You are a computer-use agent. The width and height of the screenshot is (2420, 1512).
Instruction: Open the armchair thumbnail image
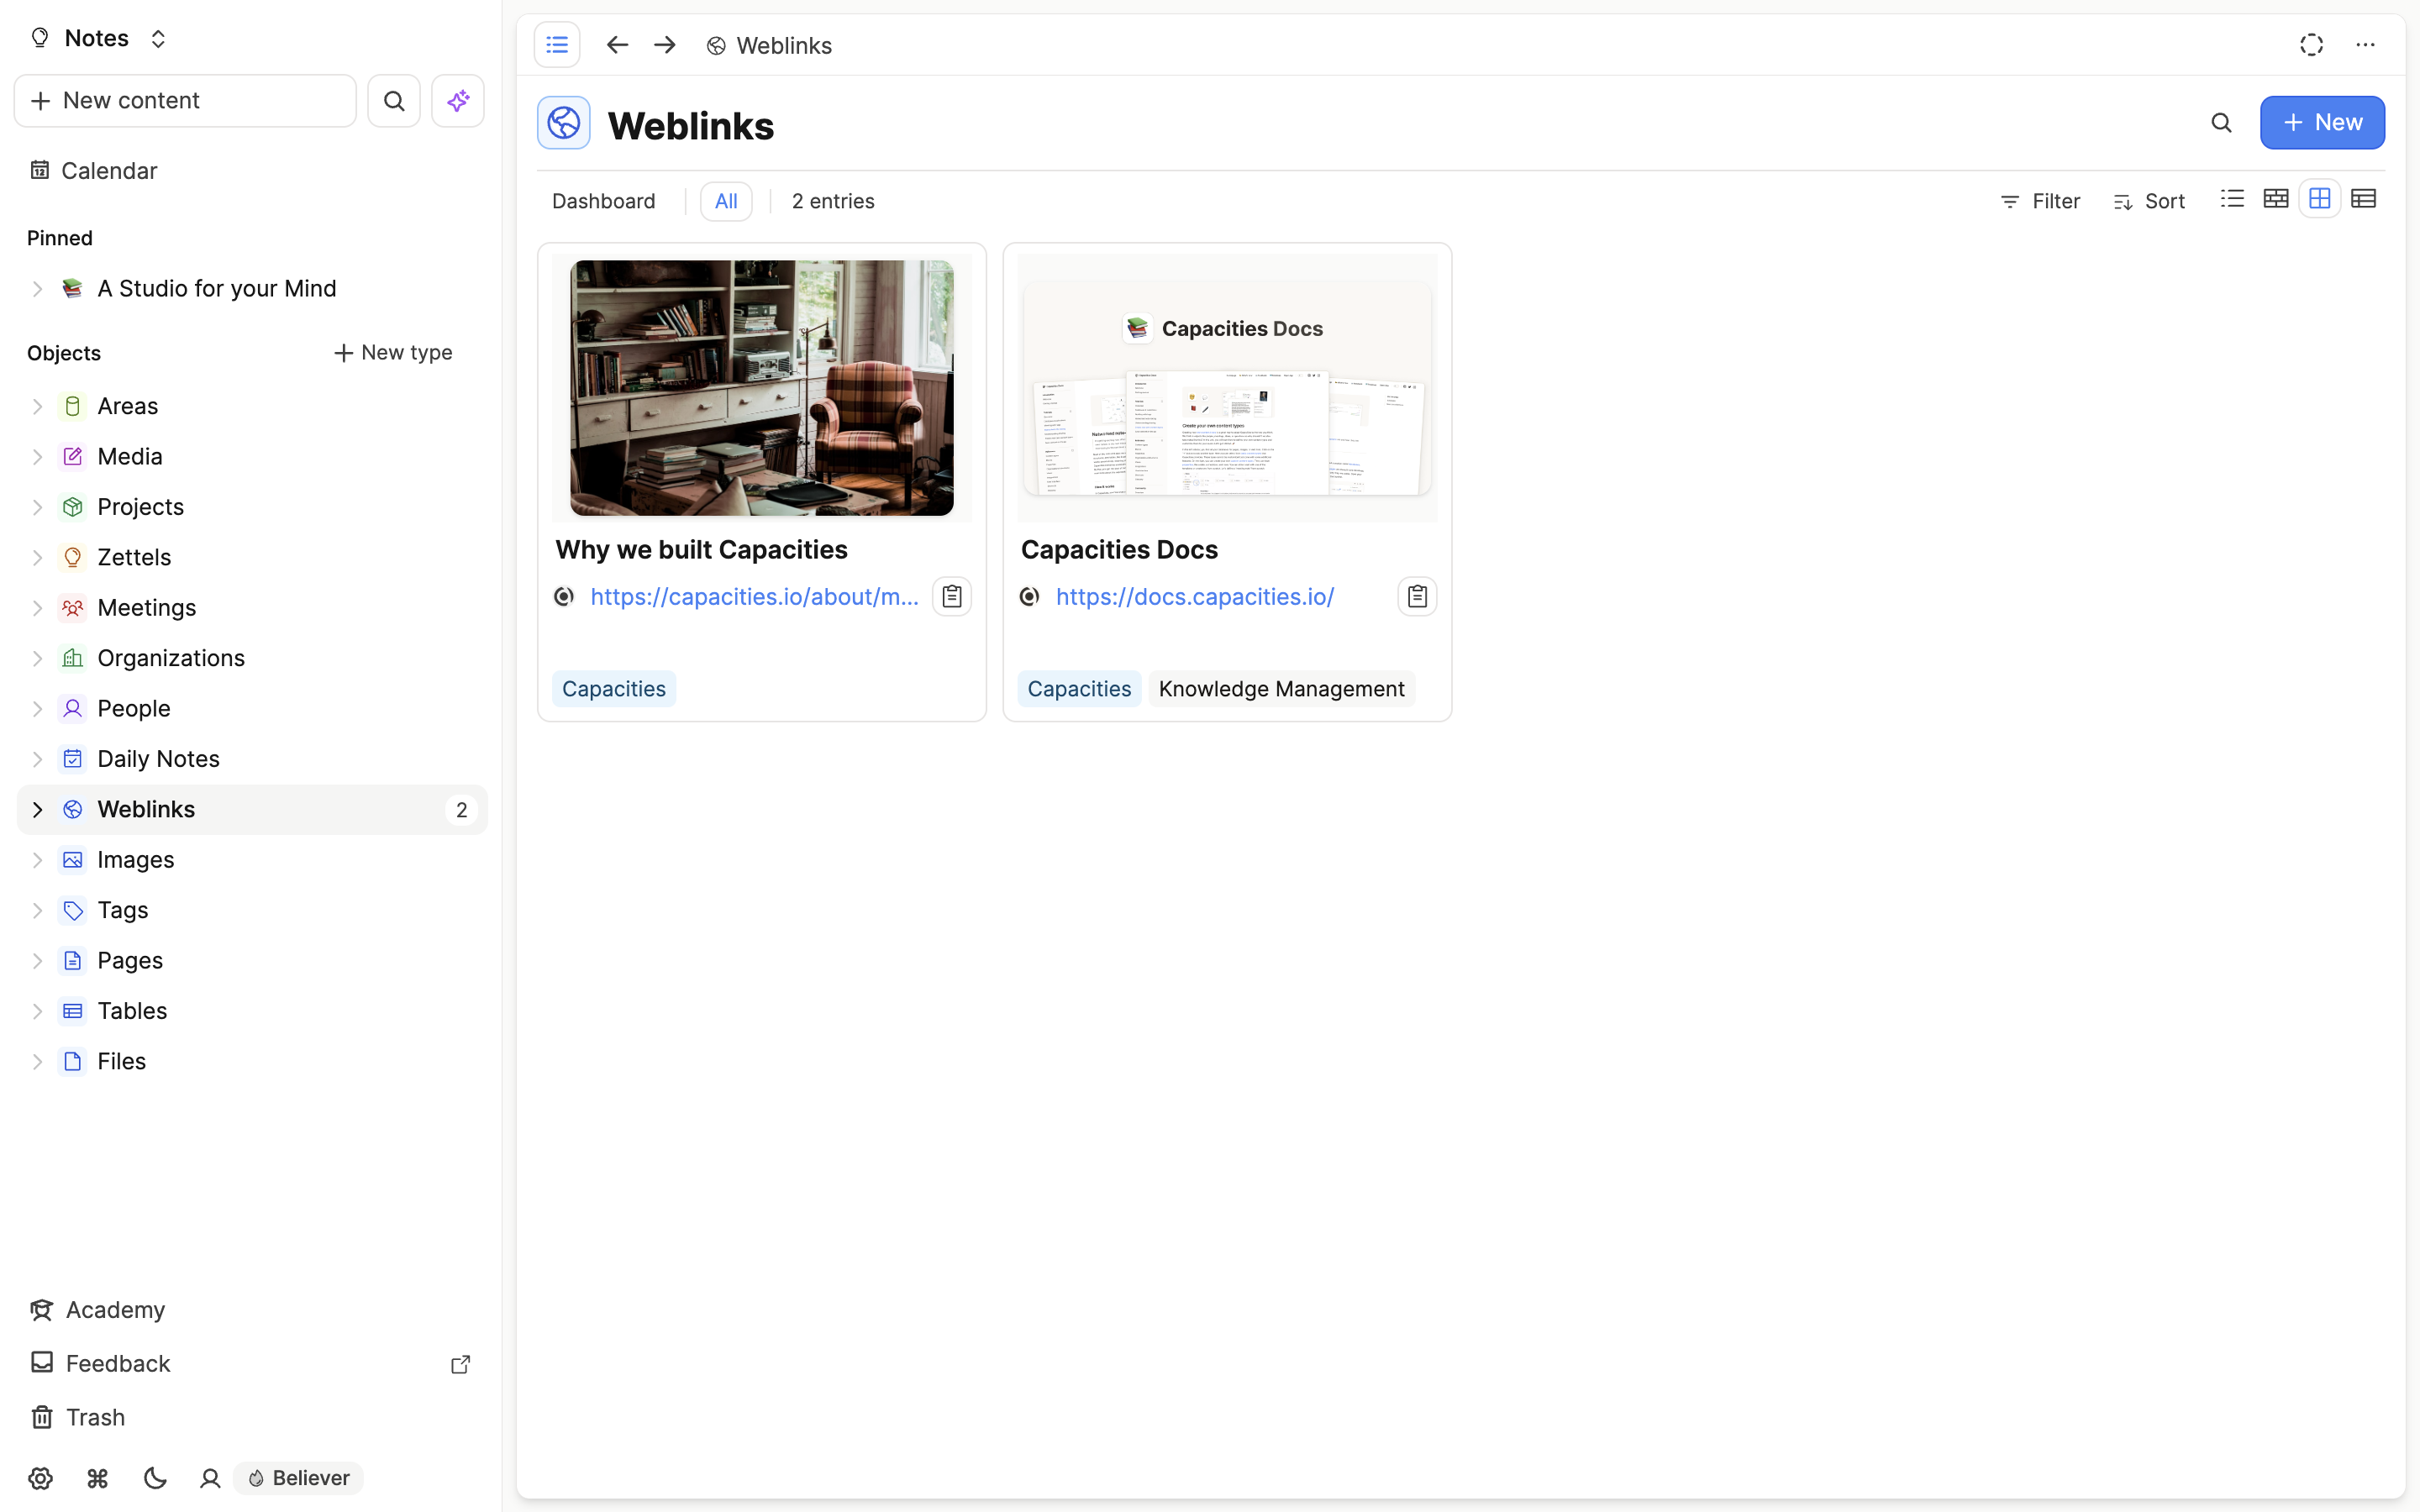[762, 388]
